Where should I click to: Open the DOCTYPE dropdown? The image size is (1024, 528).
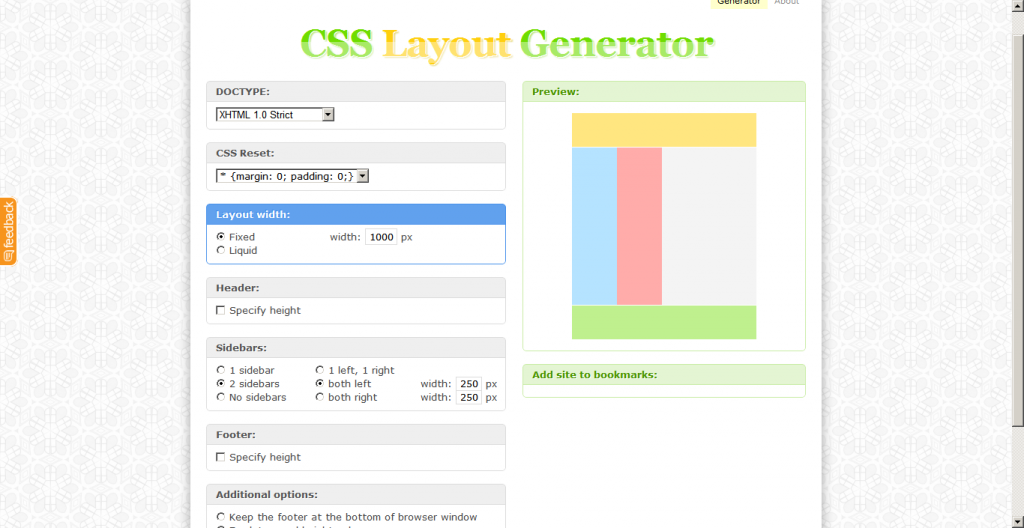(275, 115)
